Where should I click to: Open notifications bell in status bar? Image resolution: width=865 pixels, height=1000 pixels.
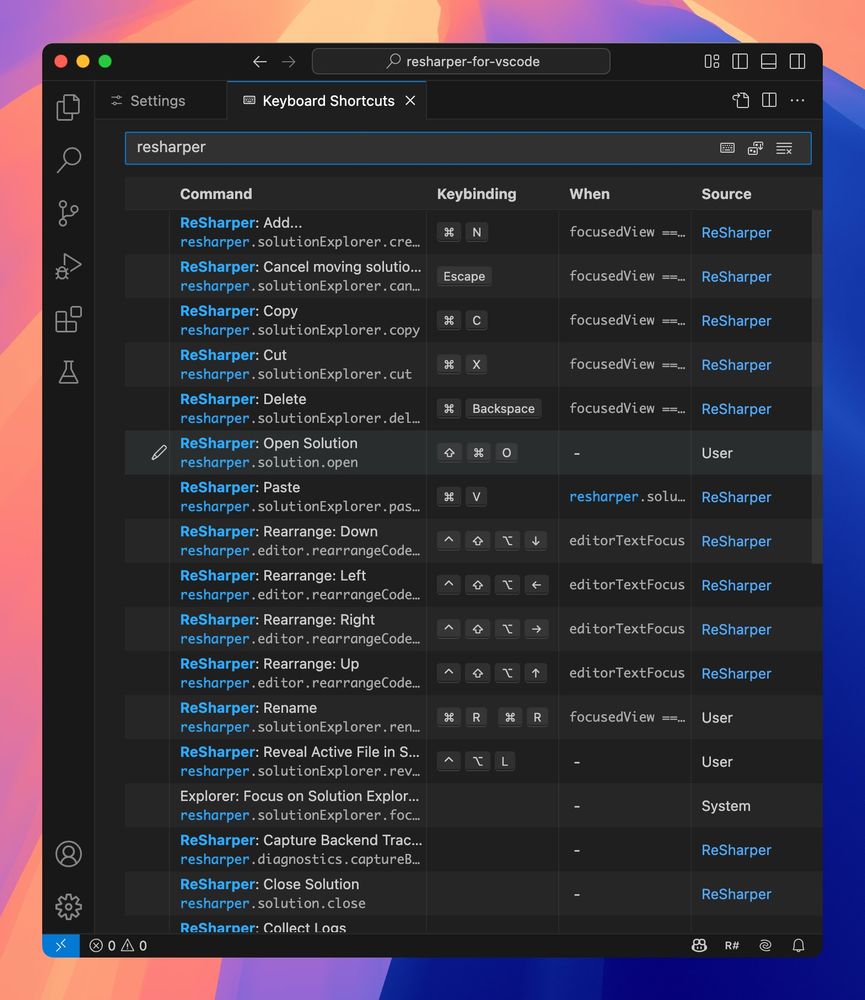tap(798, 945)
